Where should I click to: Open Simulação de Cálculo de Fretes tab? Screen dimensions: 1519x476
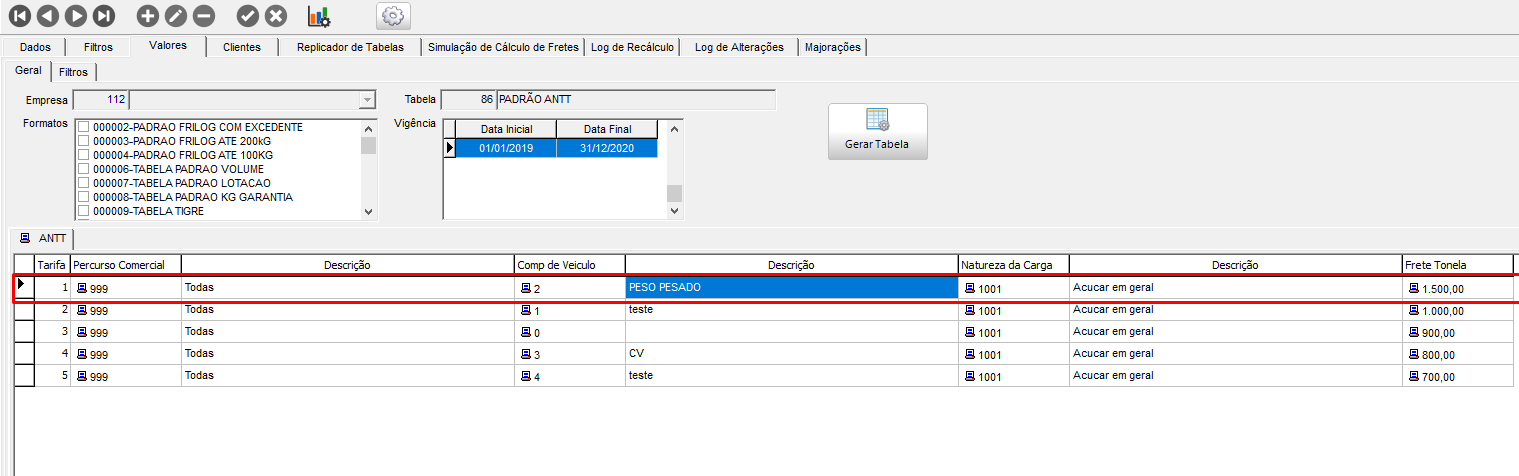[504, 47]
